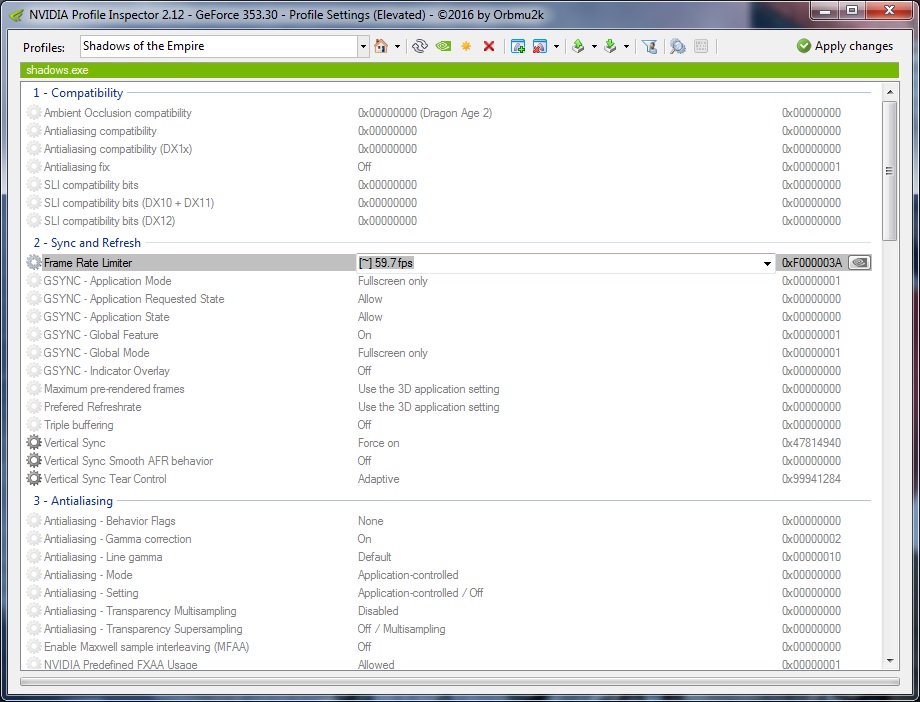Viewport: 920px width, 702px height.
Task: Select the Triple buffering setting row
Action: [x=449, y=425]
